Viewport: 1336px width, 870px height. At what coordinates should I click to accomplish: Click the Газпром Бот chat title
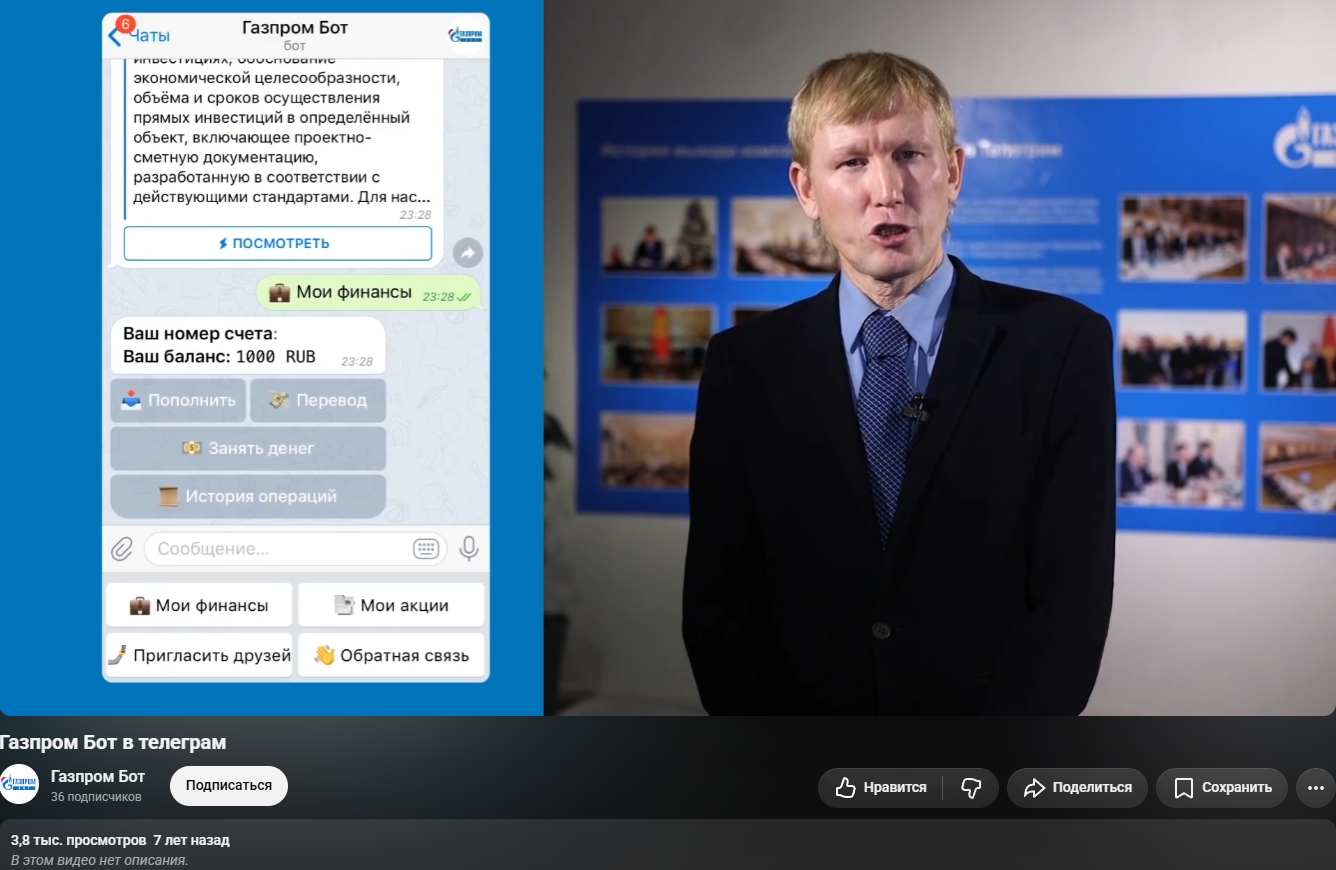click(295, 28)
